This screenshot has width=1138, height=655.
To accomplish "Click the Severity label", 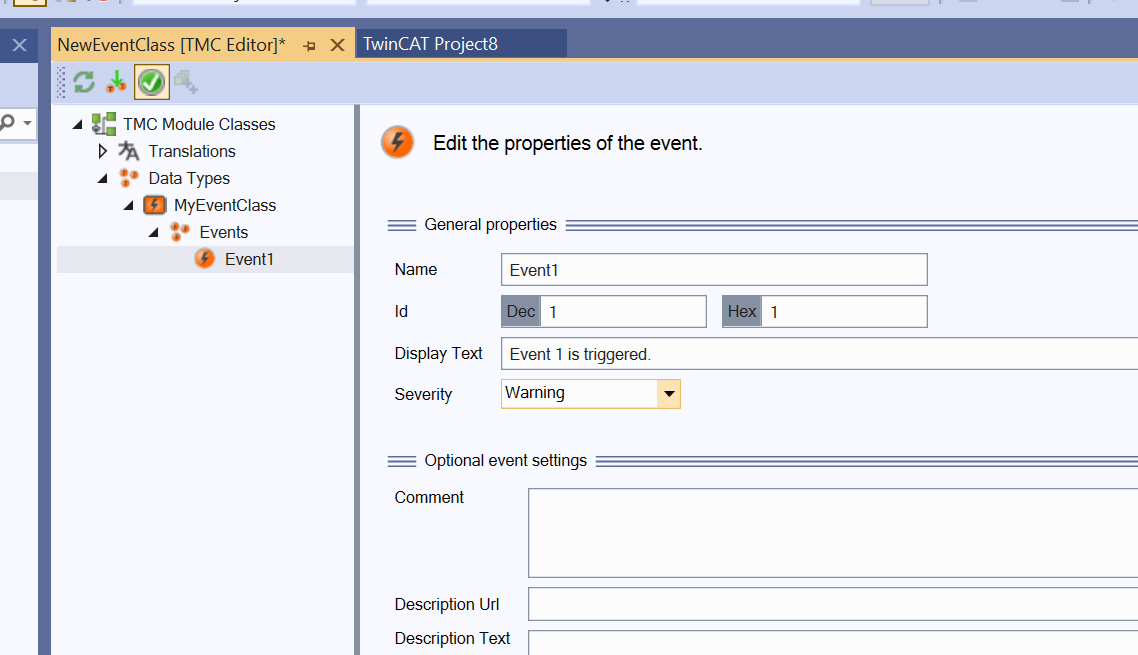I will 423,394.
